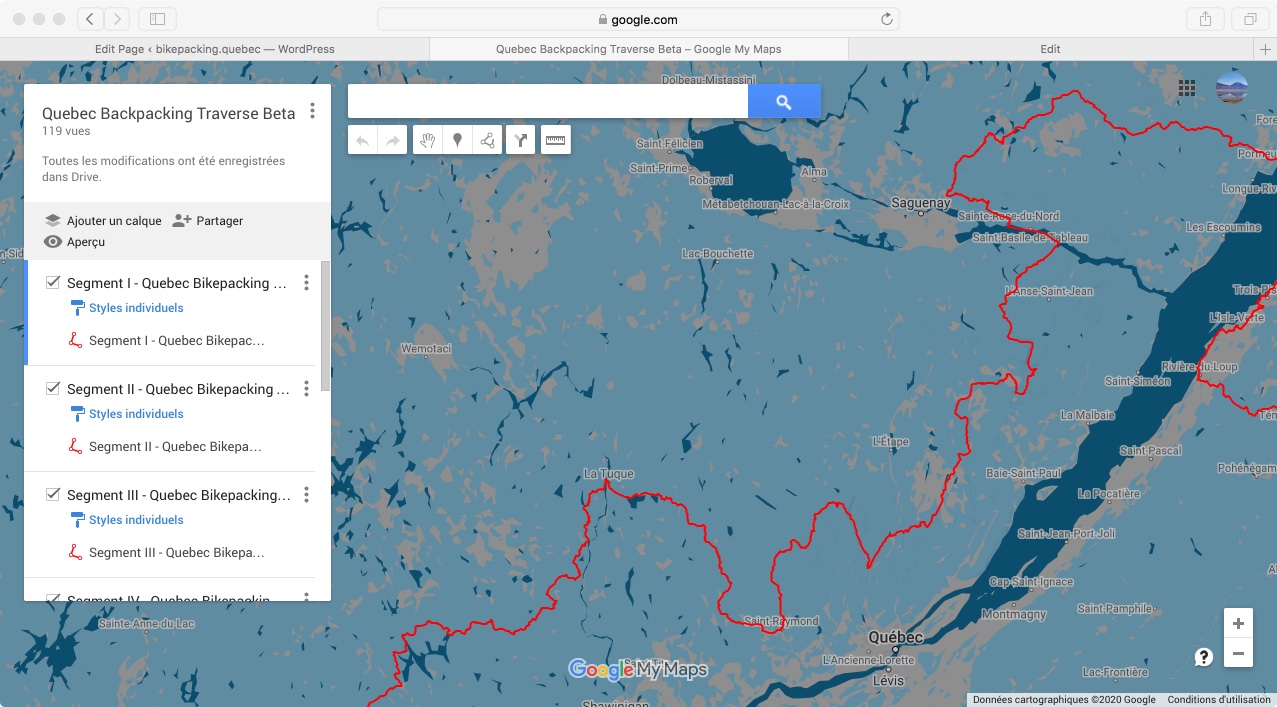Viewport: 1277px width, 707px height.
Task: Open Styles individuels for Segment III
Action: [x=136, y=520]
